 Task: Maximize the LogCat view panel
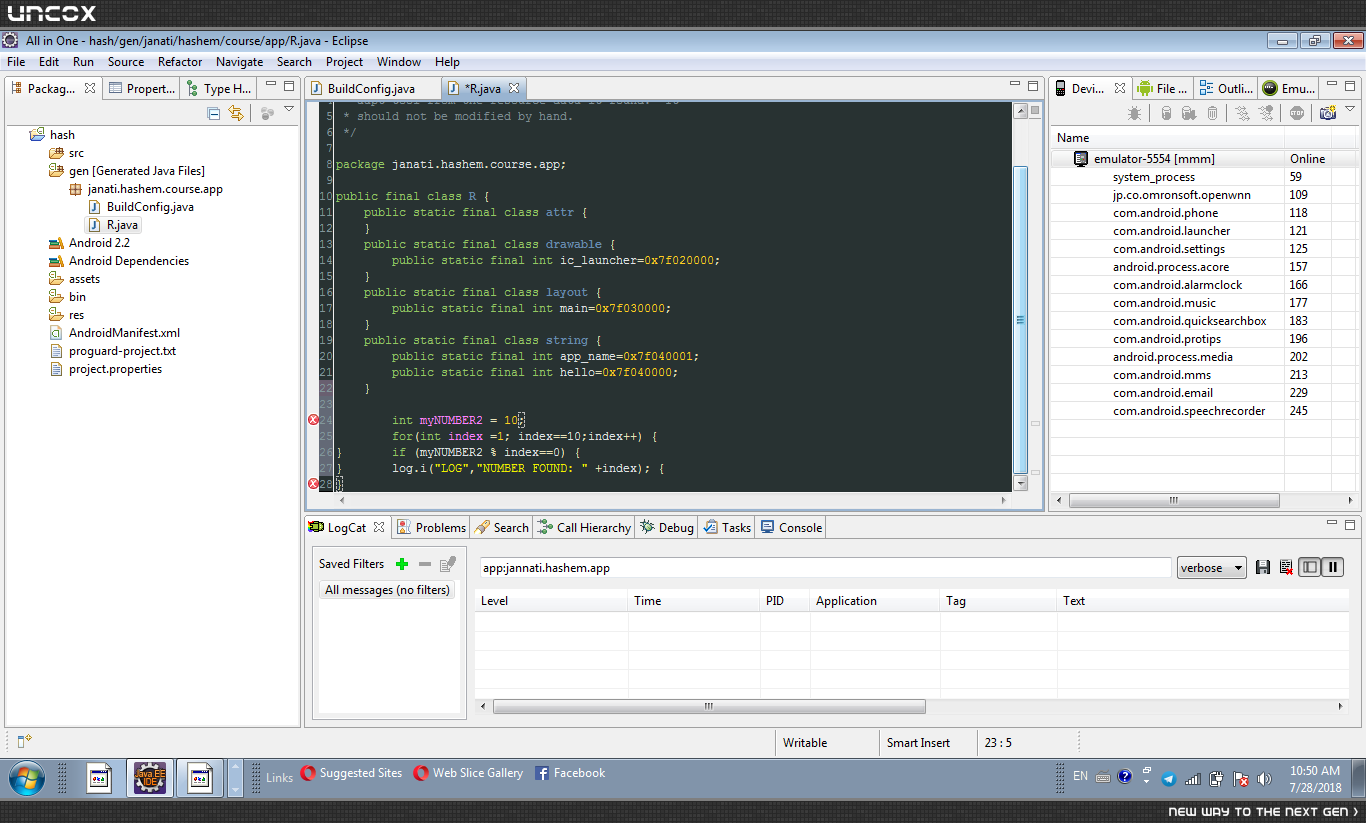click(1350, 524)
